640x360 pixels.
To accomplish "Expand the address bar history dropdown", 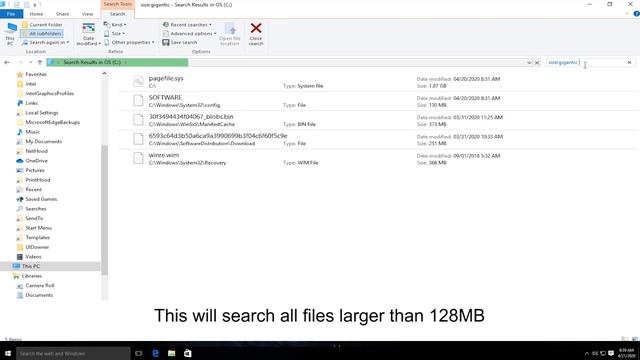I will coord(529,62).
